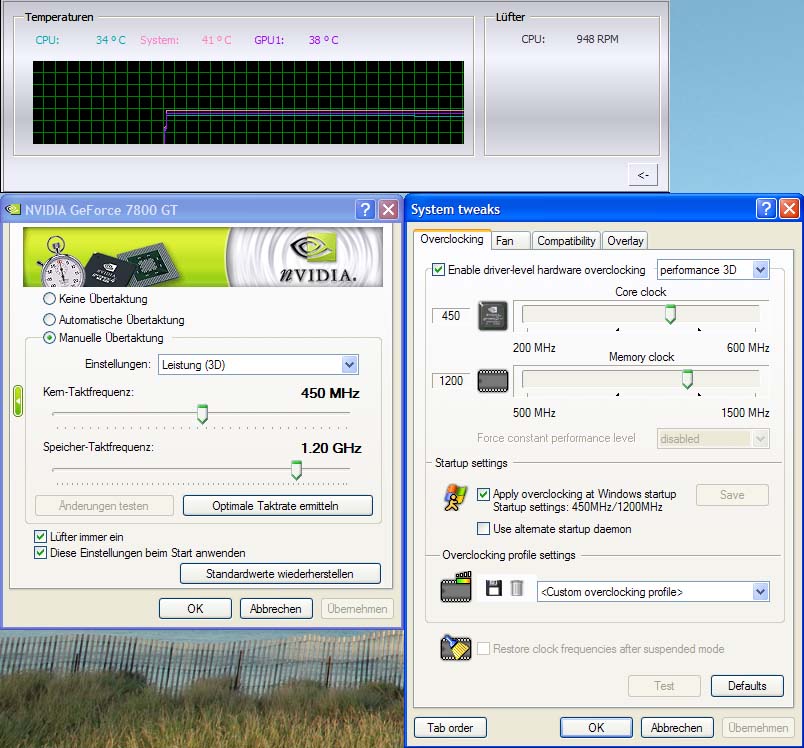This screenshot has width=804, height=748.
Task: Click the '450 MHz' Kern-Taktfrequenz value
Action: coord(330,393)
